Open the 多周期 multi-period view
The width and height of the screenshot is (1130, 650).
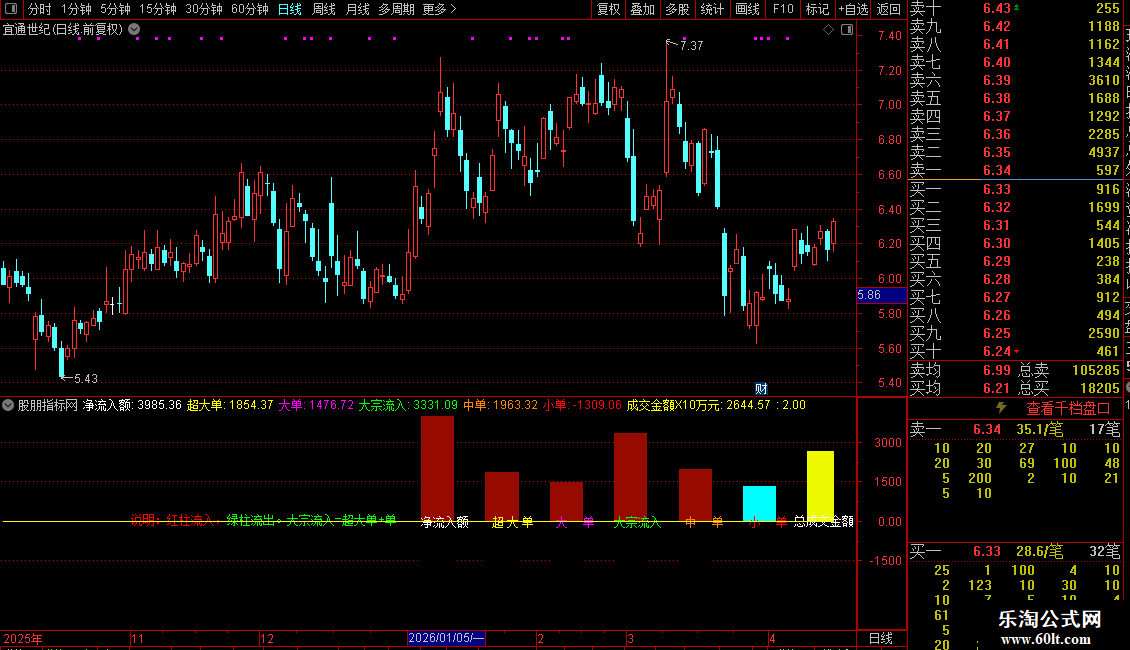point(396,9)
